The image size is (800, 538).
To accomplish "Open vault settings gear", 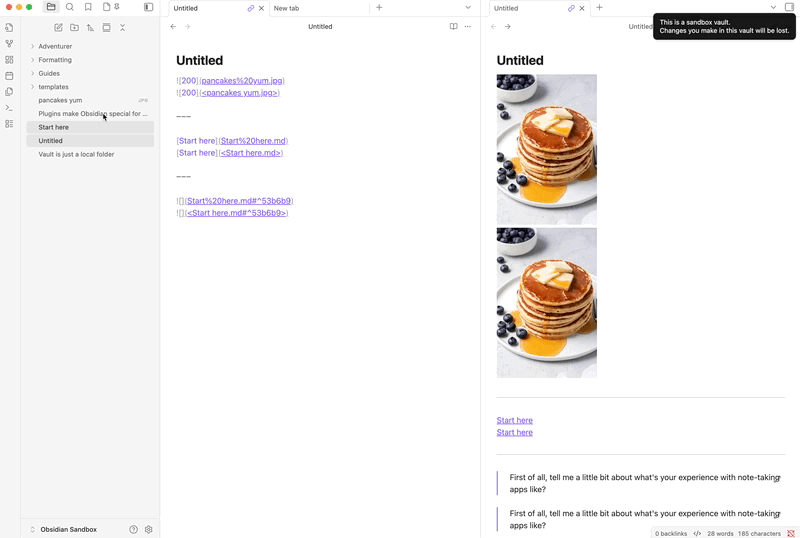I will coord(149,529).
